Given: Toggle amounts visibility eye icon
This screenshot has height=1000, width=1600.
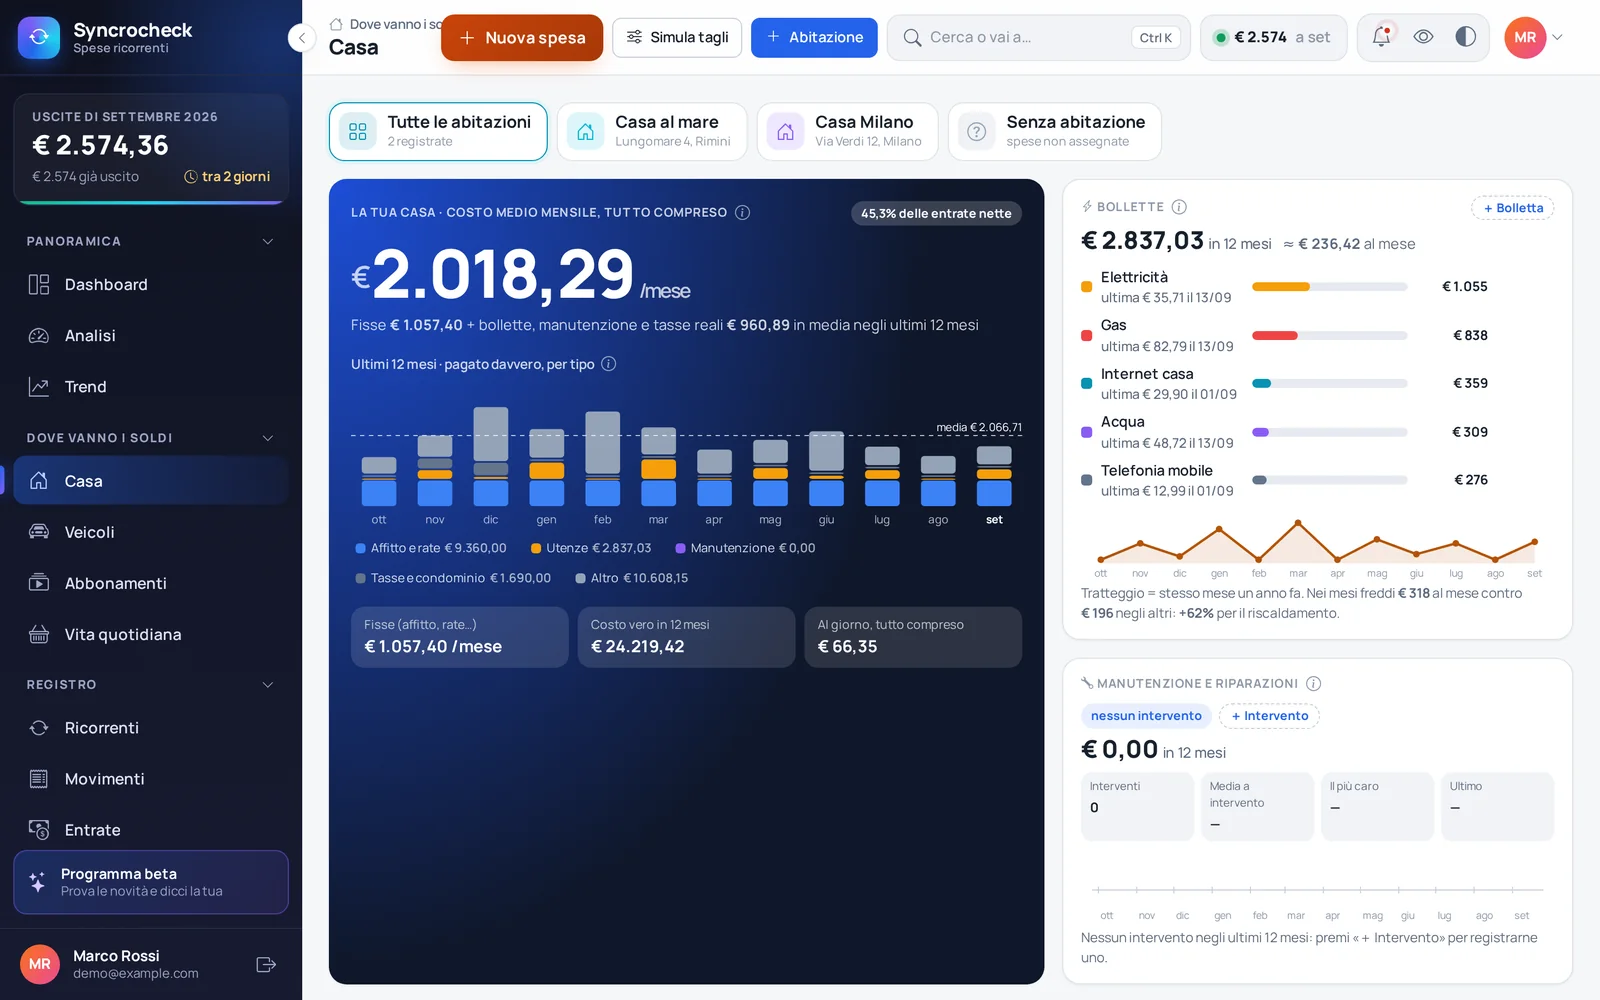Looking at the screenshot, I should tap(1423, 37).
